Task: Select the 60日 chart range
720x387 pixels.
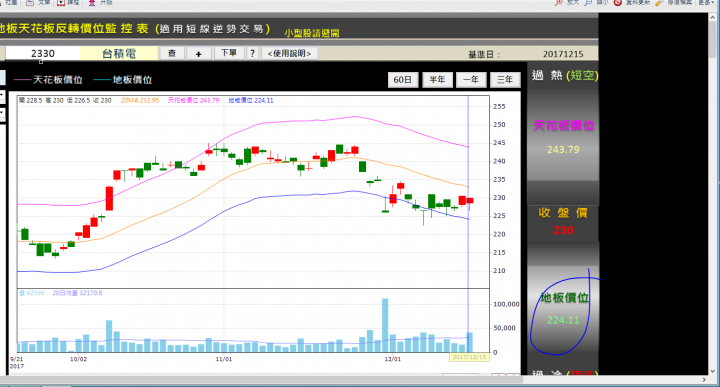Action: click(403, 80)
